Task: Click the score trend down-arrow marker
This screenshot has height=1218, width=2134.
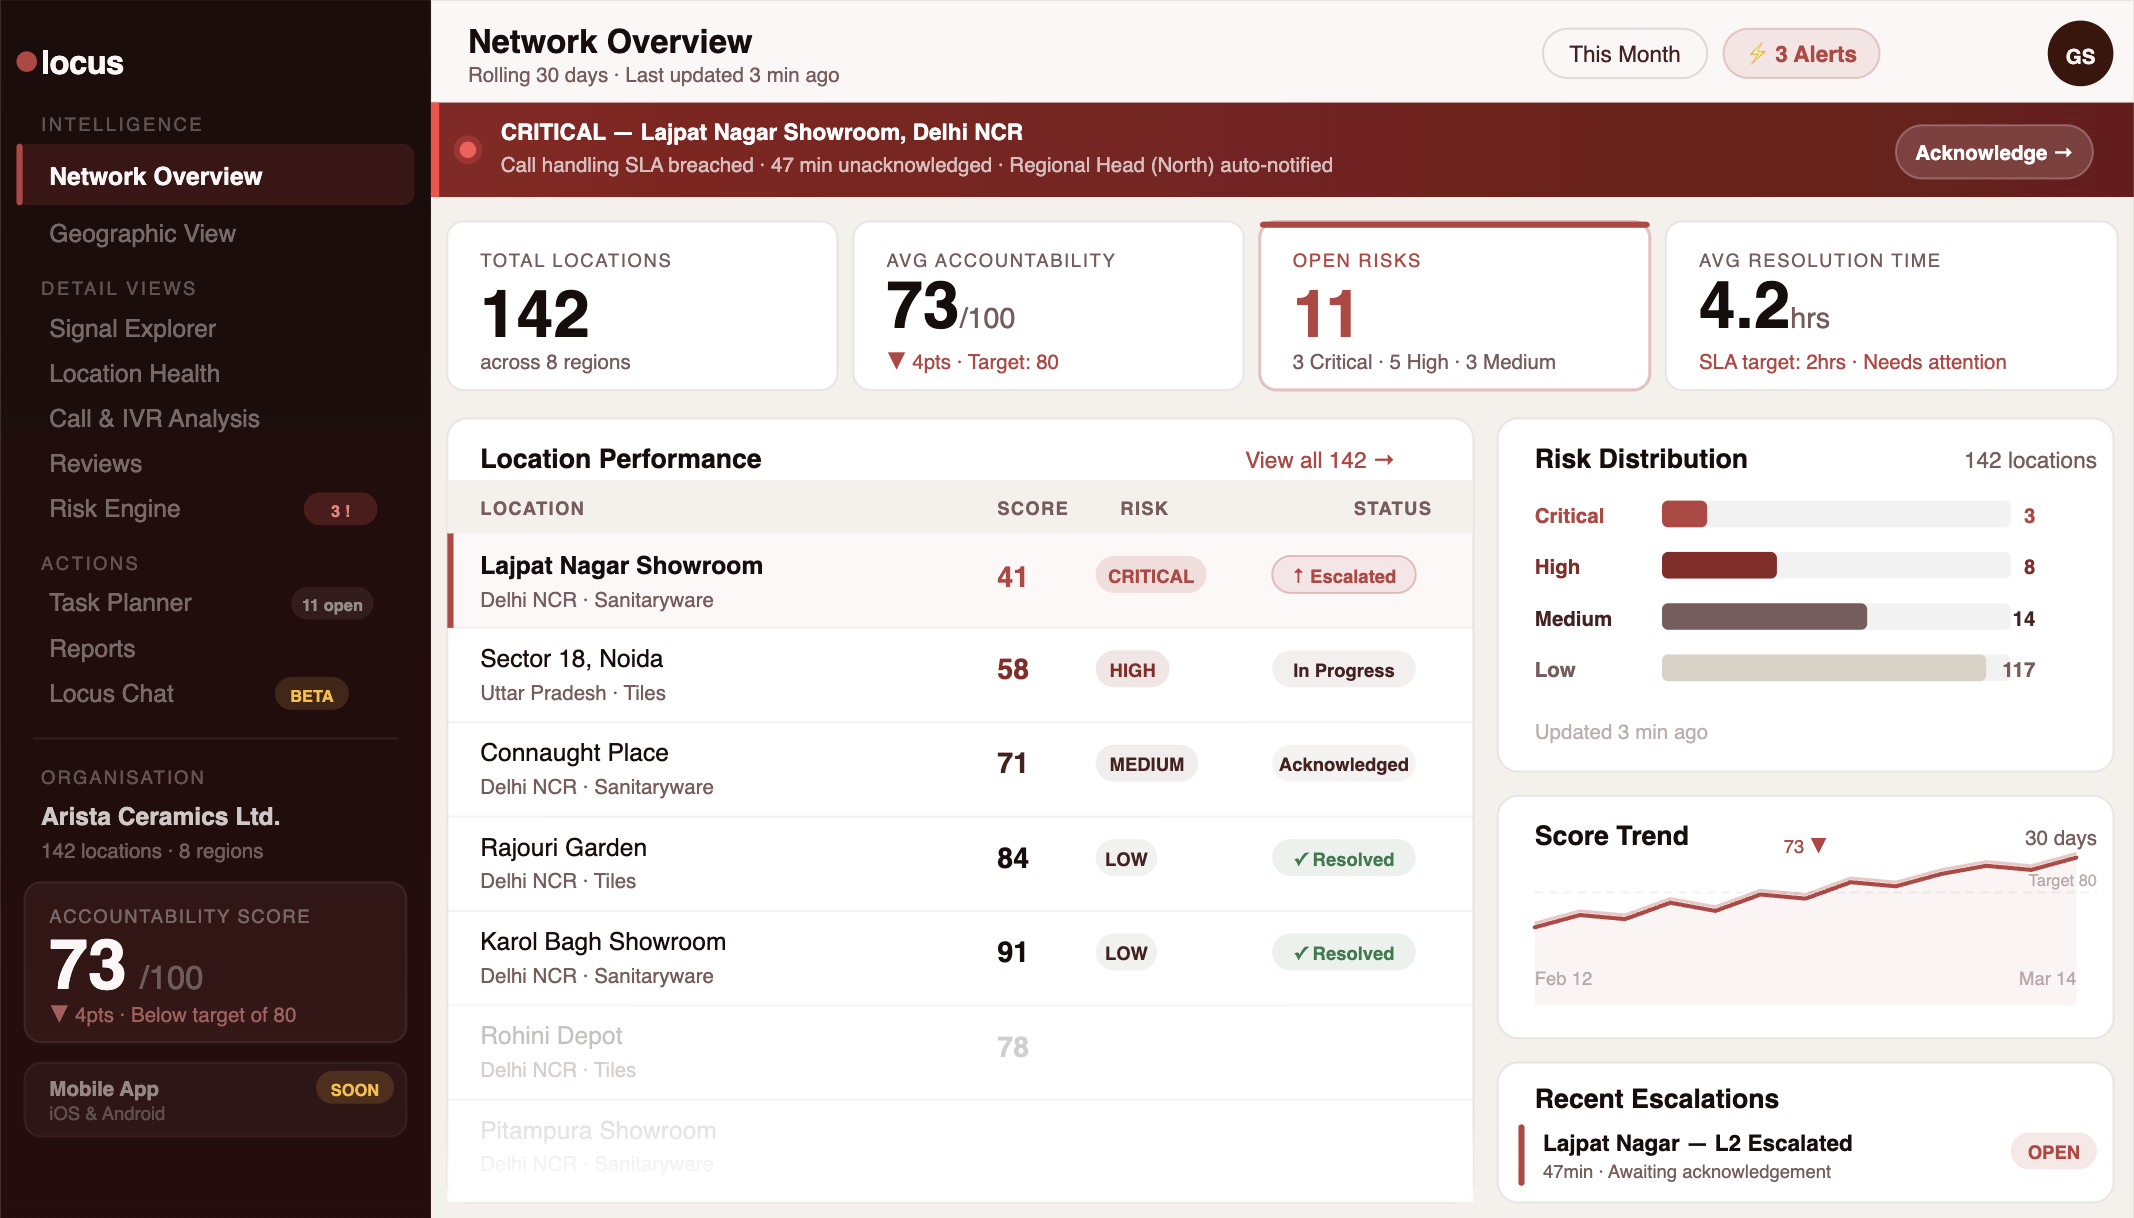Action: [x=1819, y=846]
